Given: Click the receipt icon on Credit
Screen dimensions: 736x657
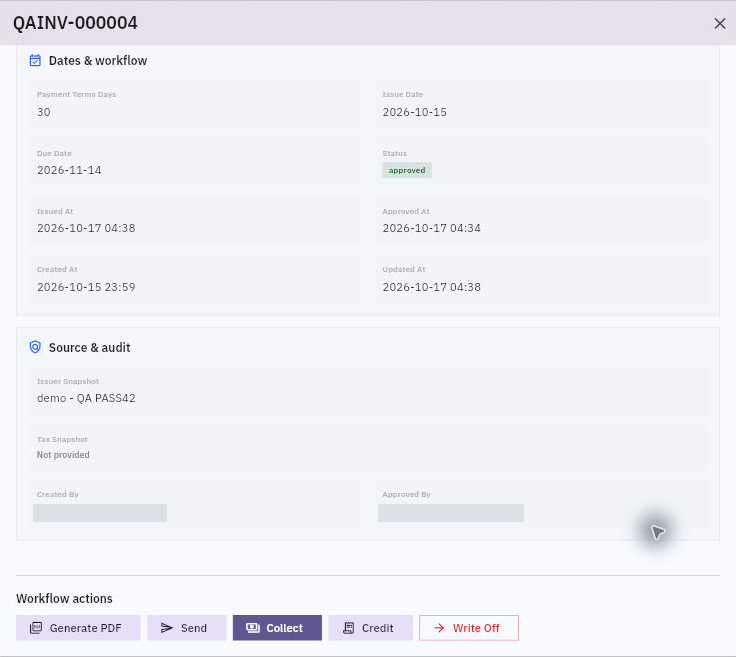Looking at the screenshot, I should point(348,628).
